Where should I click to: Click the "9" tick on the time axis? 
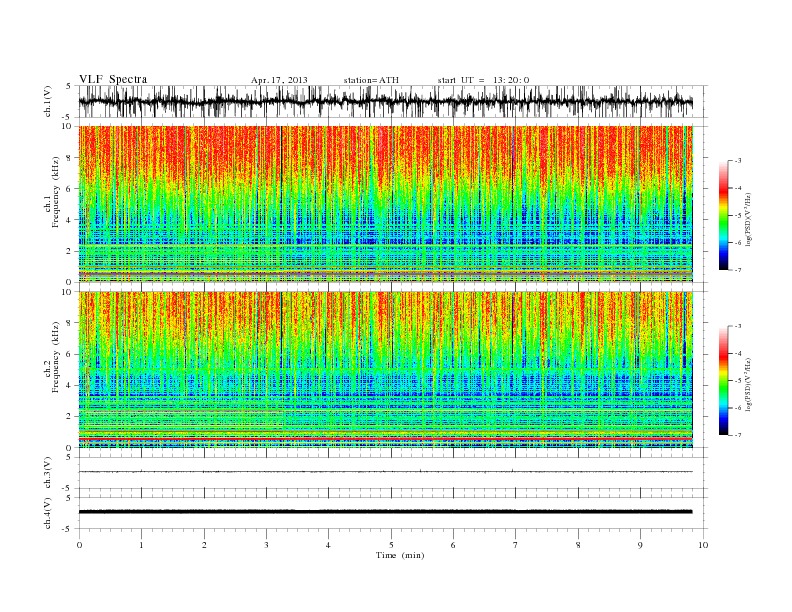pyautogui.click(x=640, y=545)
